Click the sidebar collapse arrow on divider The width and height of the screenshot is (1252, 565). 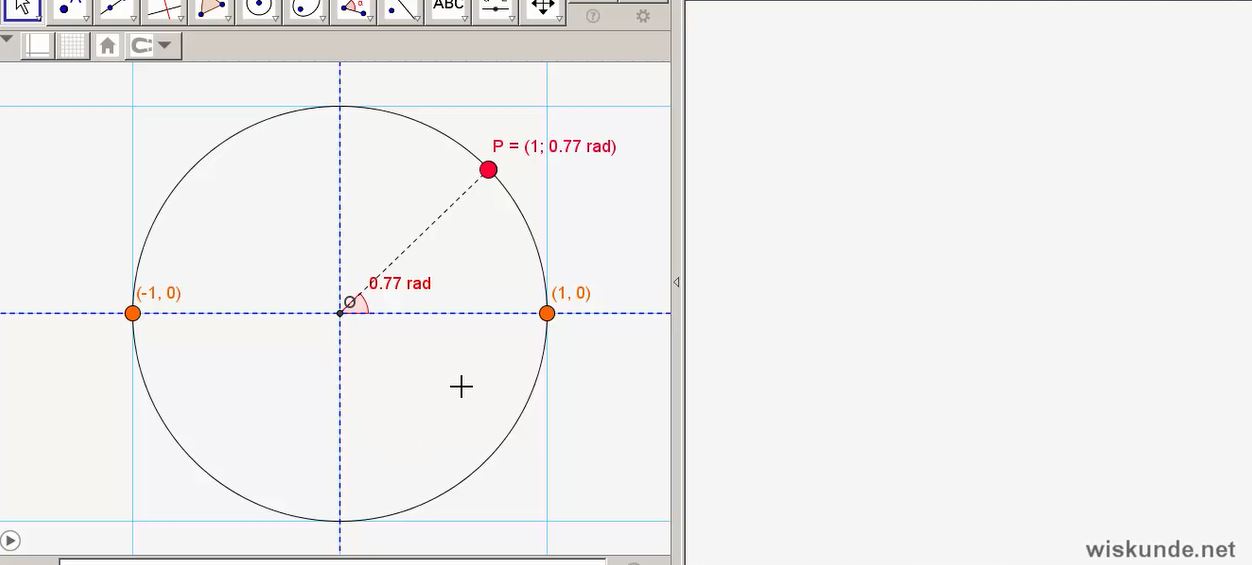click(x=676, y=283)
